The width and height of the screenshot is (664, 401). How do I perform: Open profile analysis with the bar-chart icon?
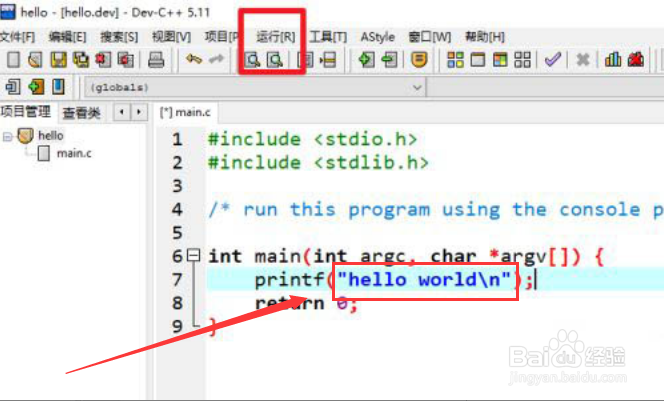tap(613, 60)
